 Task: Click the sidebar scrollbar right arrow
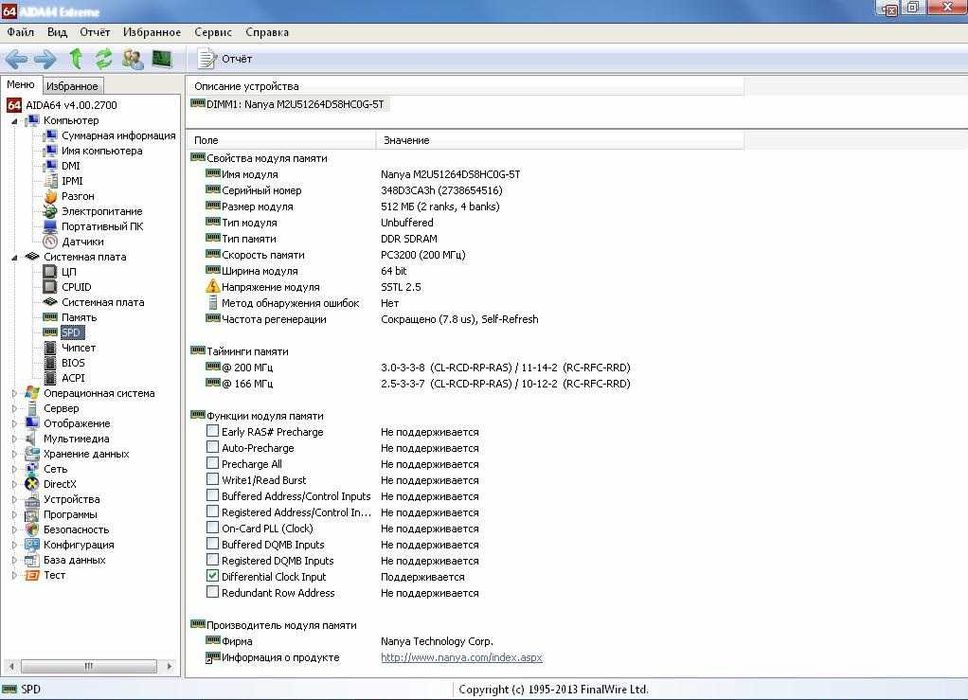[169, 667]
